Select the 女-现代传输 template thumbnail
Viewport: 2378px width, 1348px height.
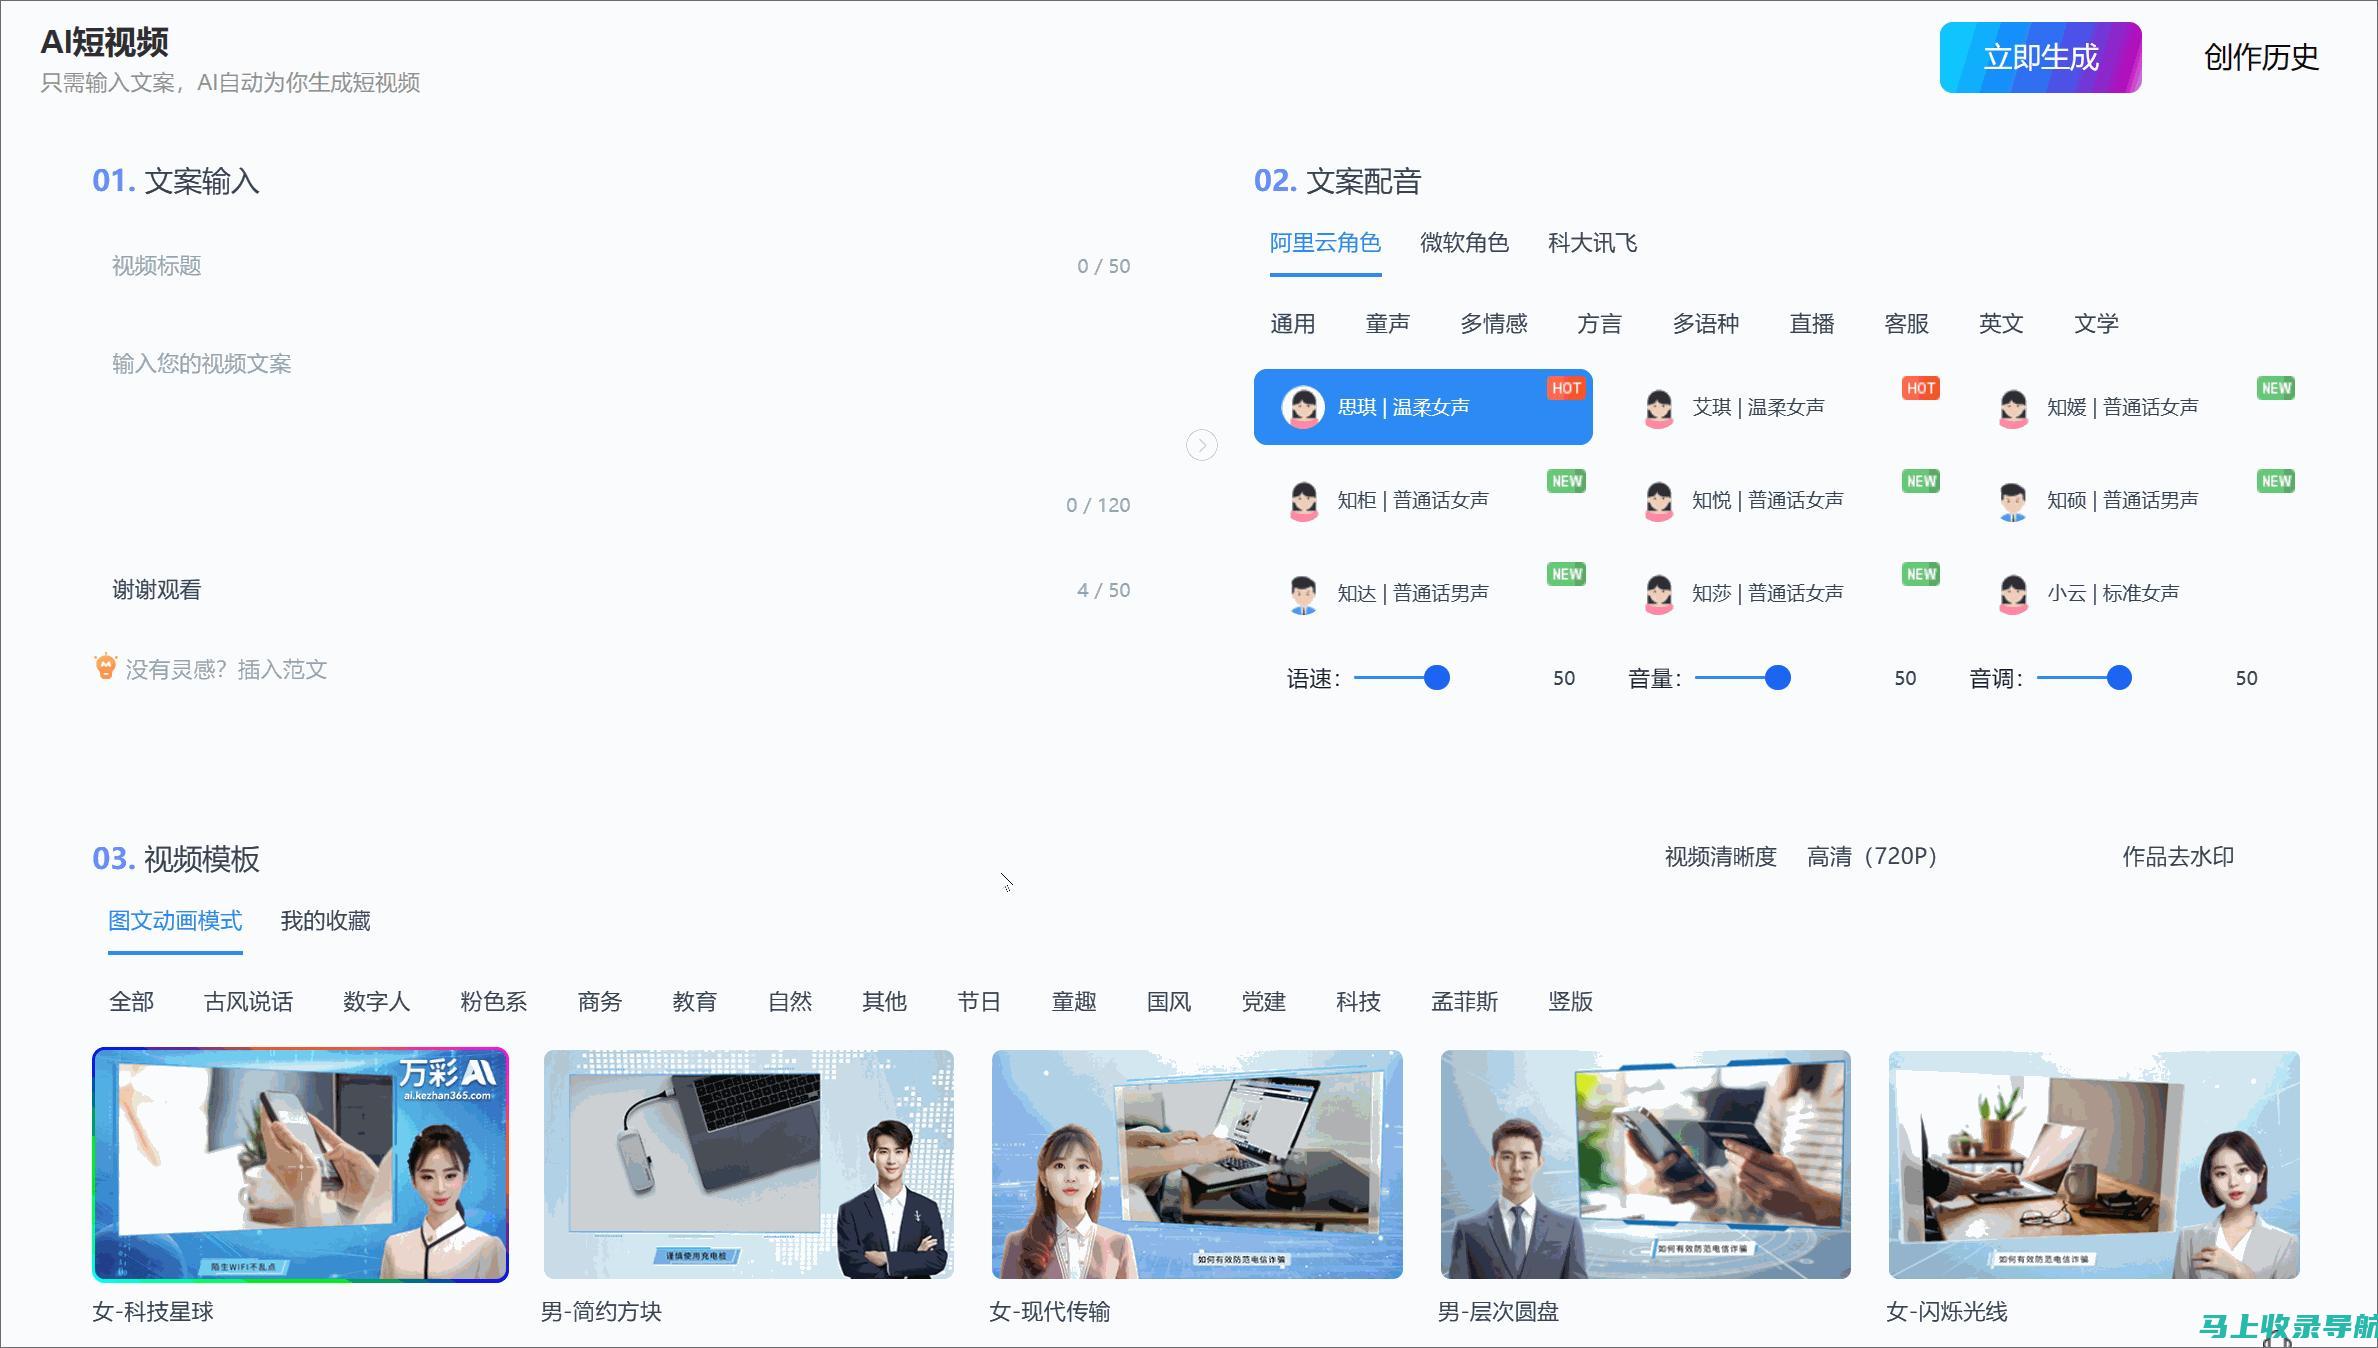pos(1197,1165)
